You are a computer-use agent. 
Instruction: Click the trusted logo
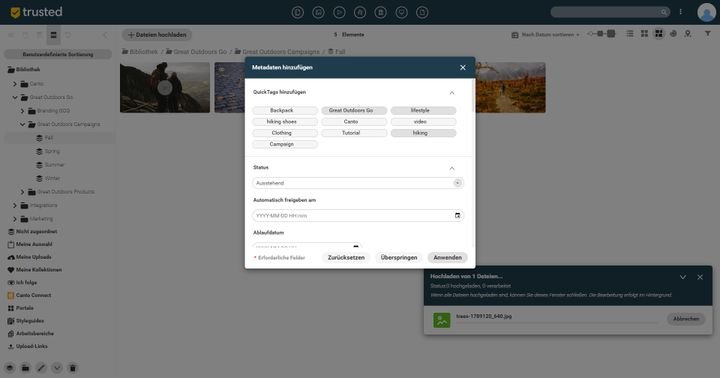(x=36, y=12)
